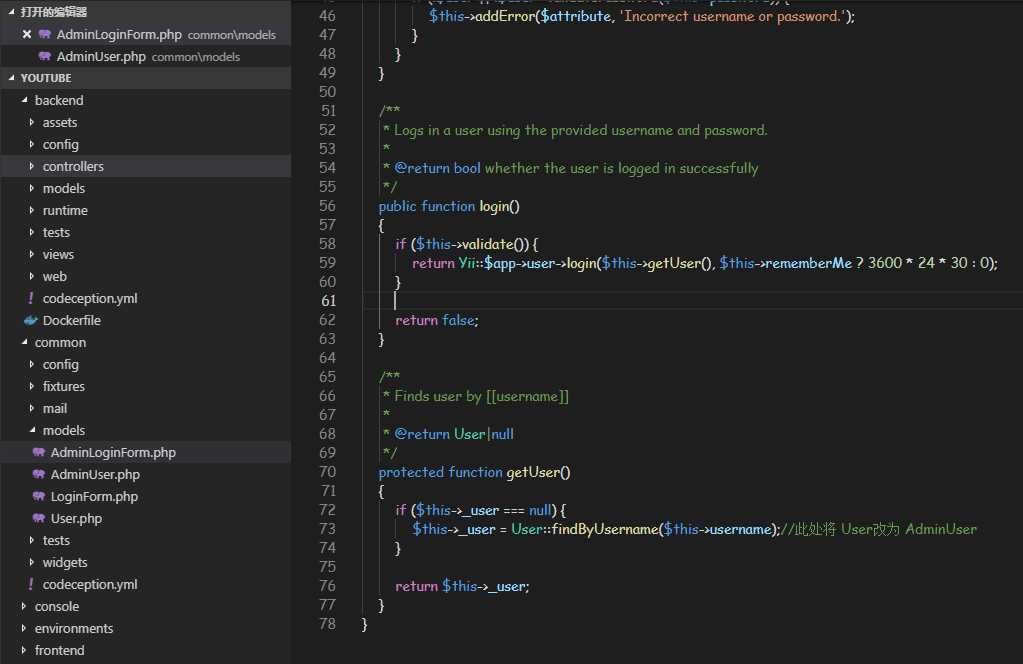The width and height of the screenshot is (1023, 664).
Task: Expand the backend models folder
Action: [31, 189]
